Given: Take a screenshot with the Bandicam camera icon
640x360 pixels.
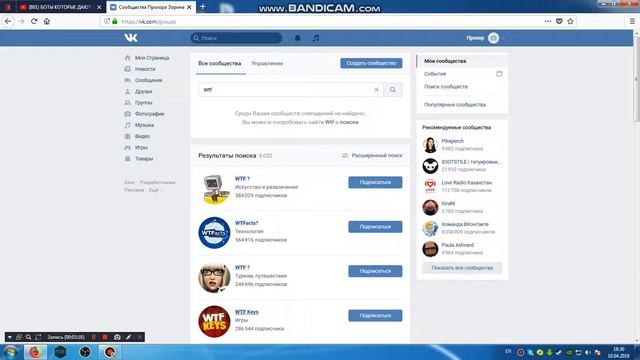Looking at the screenshot, I should coord(117,337).
